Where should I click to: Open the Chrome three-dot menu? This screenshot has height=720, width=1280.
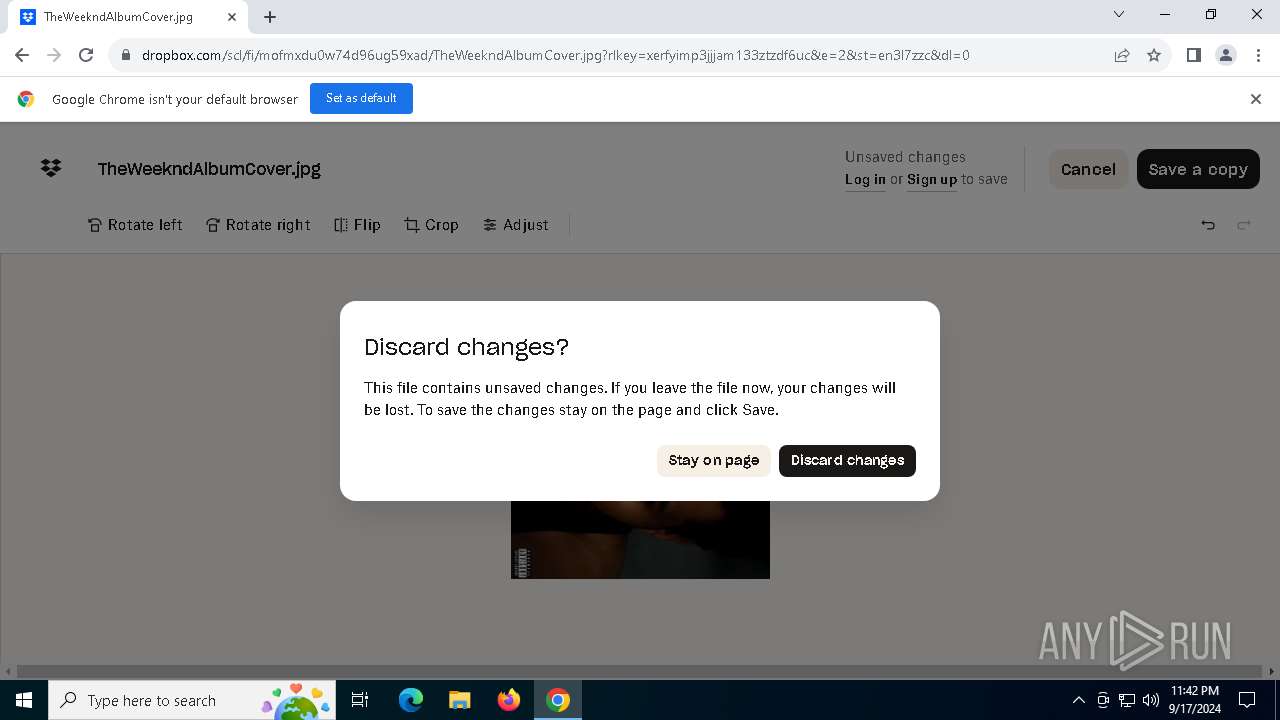click(1257, 55)
